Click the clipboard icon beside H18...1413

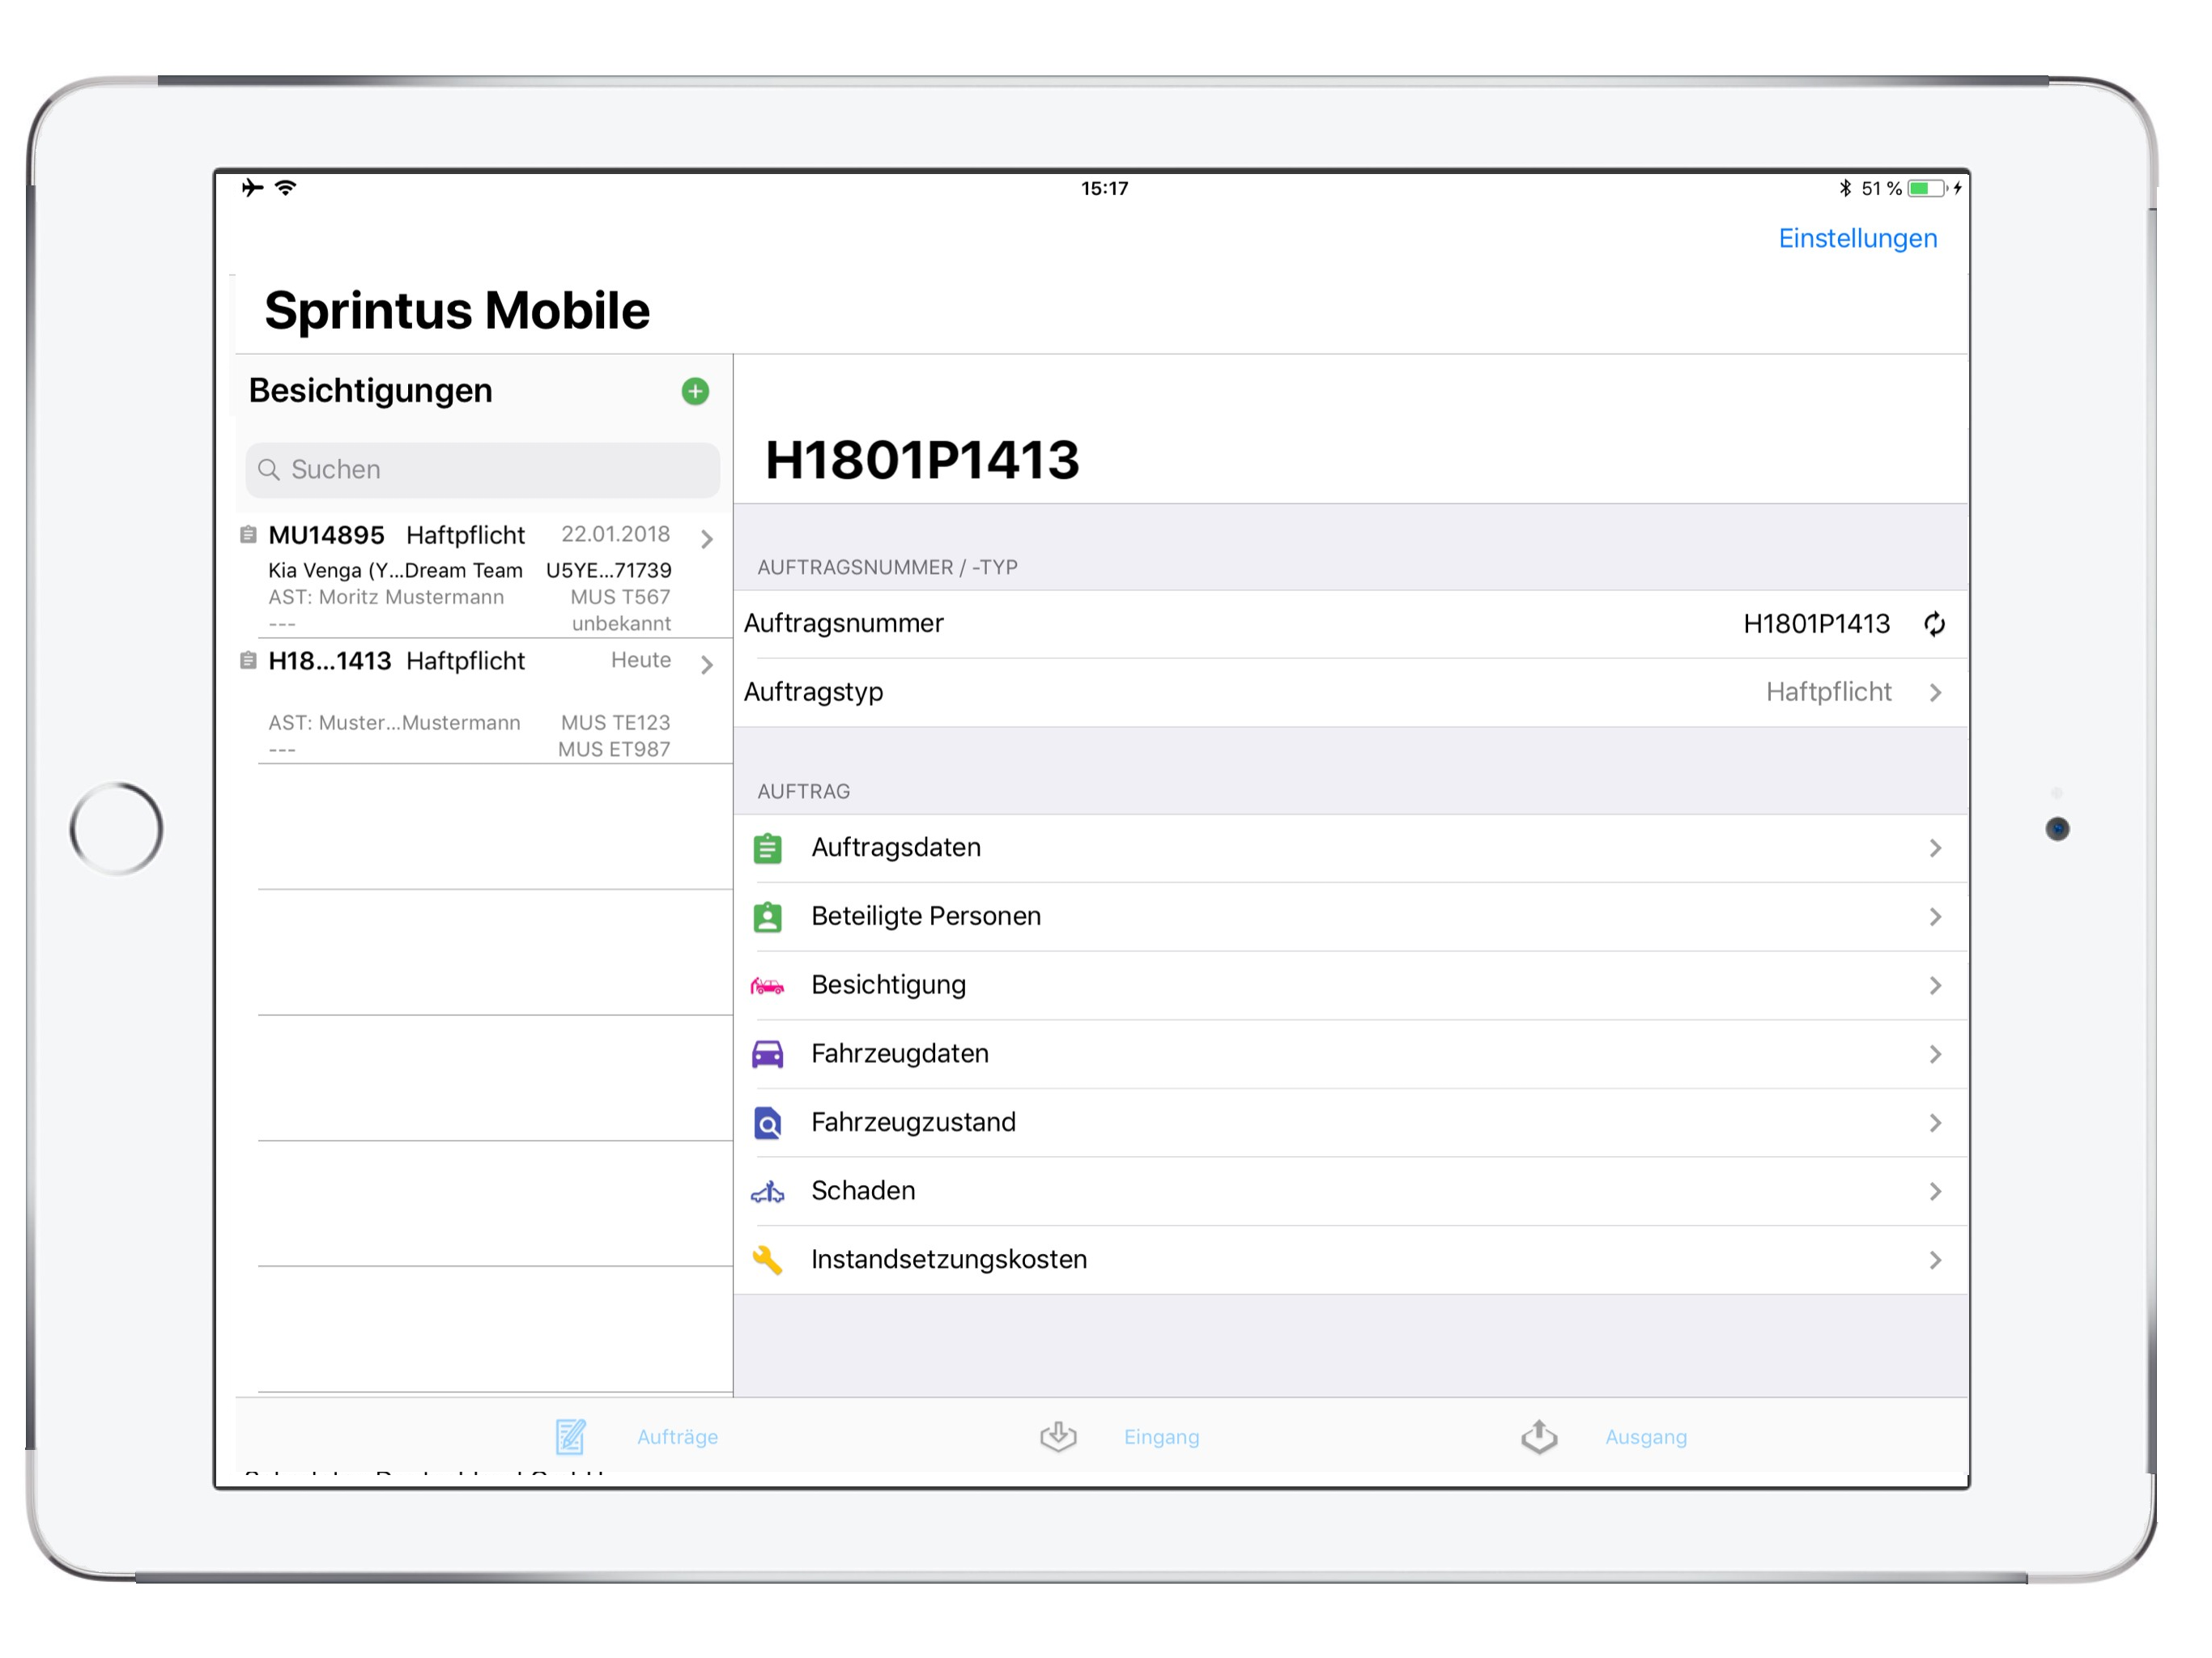pos(248,661)
